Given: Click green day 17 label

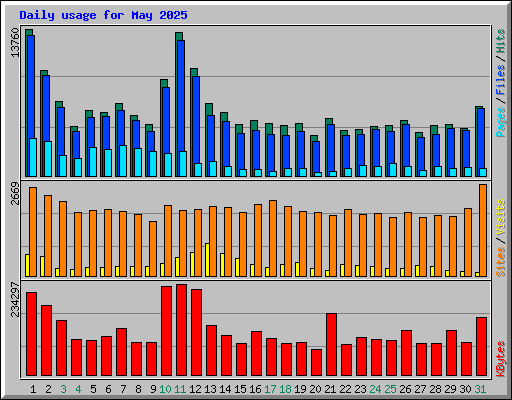Looking at the screenshot, I should click(270, 389).
